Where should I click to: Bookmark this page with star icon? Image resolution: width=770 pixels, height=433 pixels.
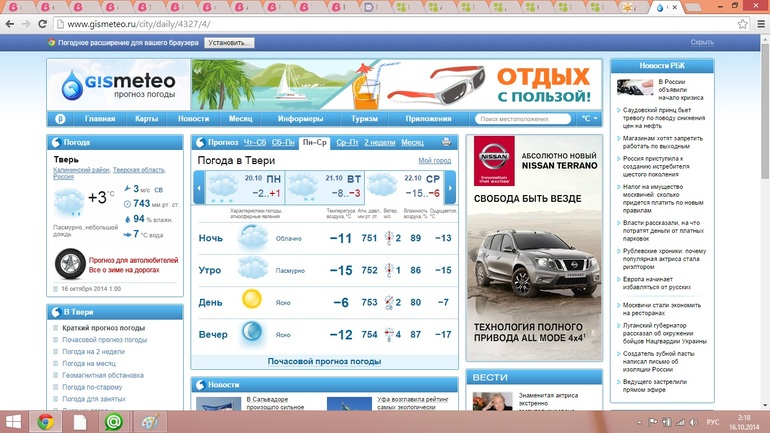coord(742,24)
